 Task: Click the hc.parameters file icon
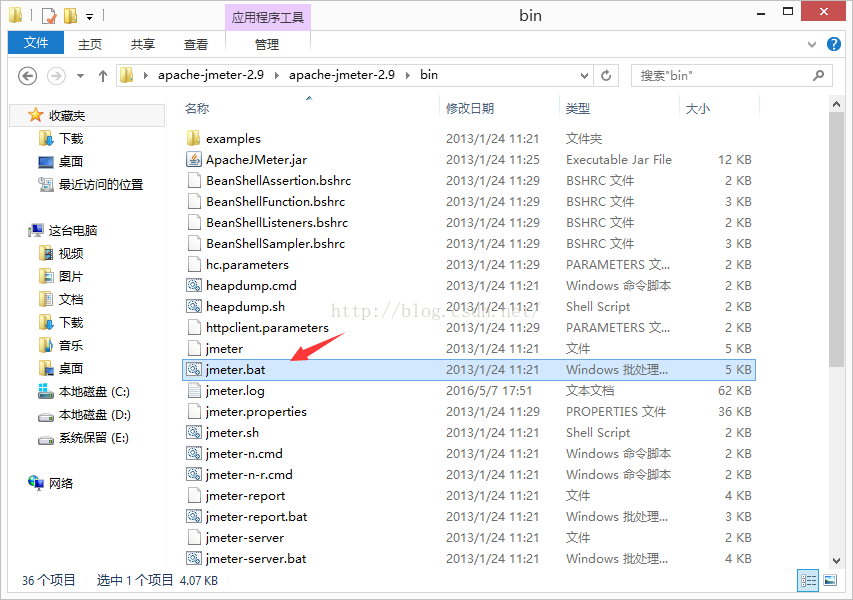tap(194, 264)
